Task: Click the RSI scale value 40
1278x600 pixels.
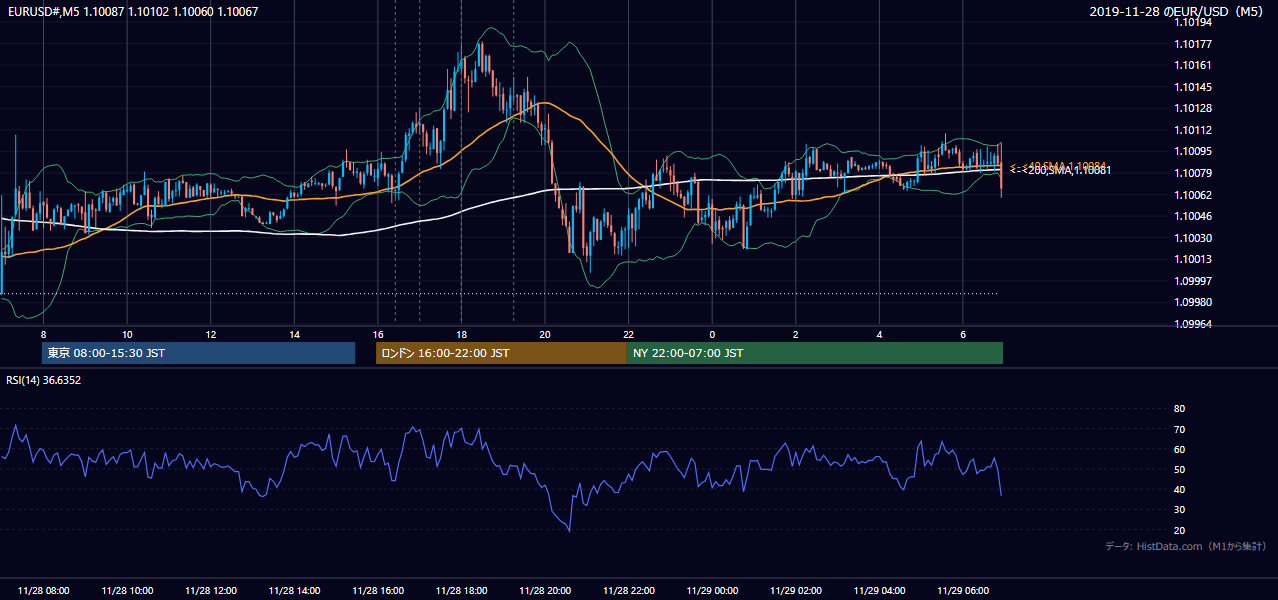Action: 1179,490
